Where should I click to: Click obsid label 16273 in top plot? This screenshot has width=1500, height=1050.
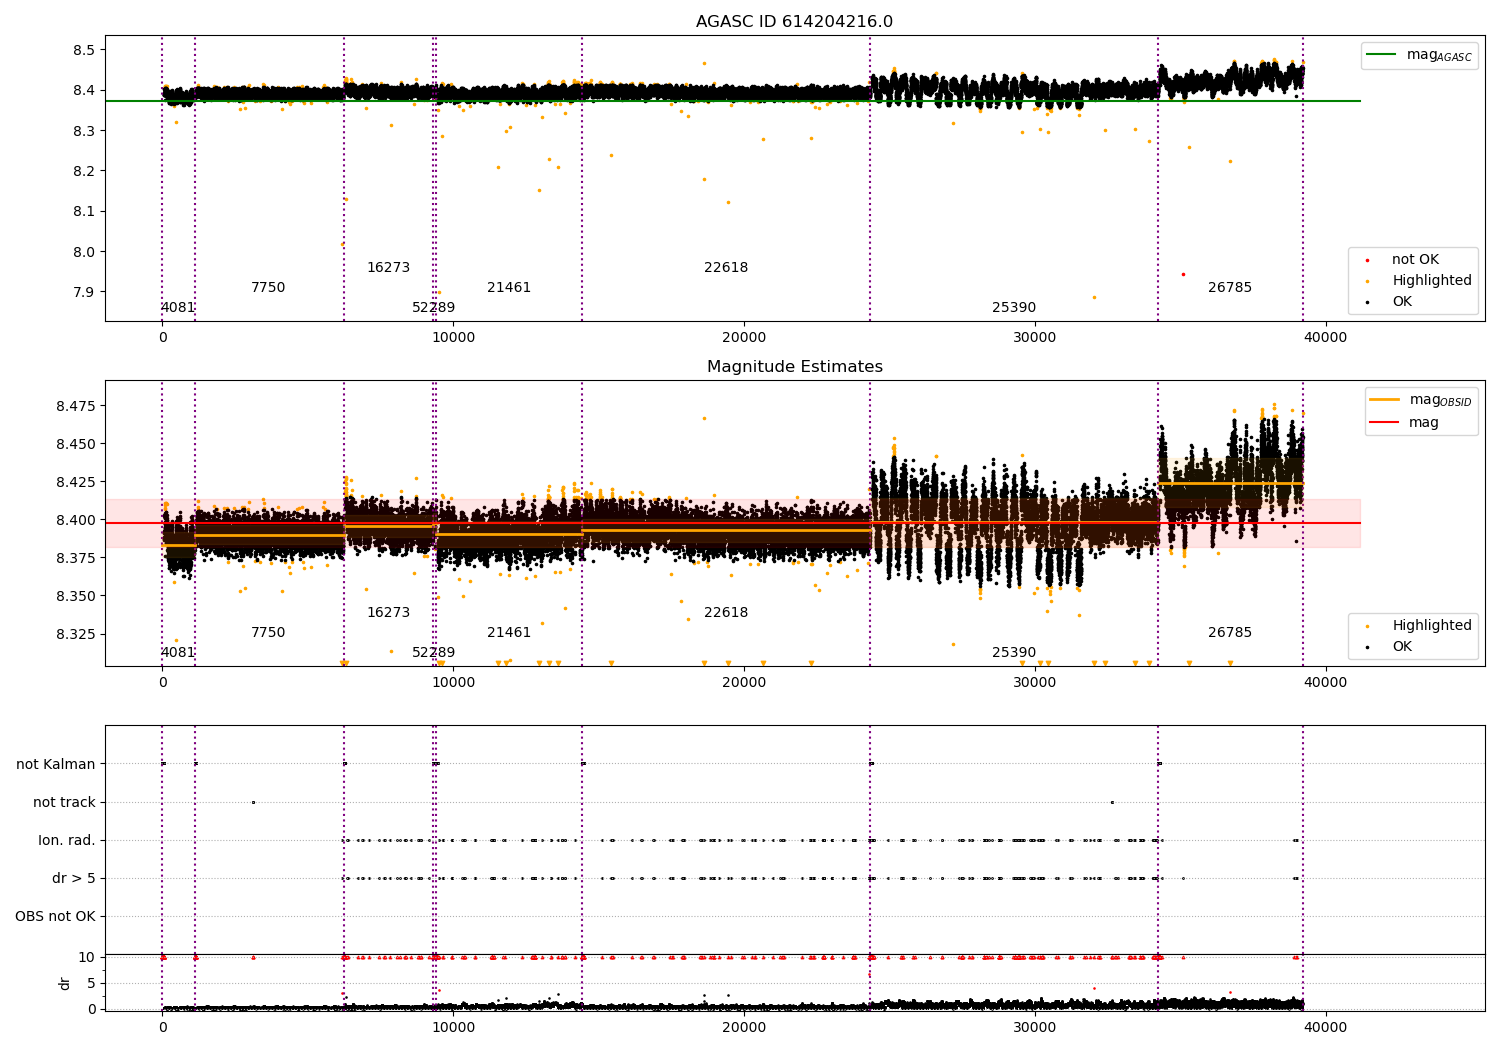coord(388,268)
